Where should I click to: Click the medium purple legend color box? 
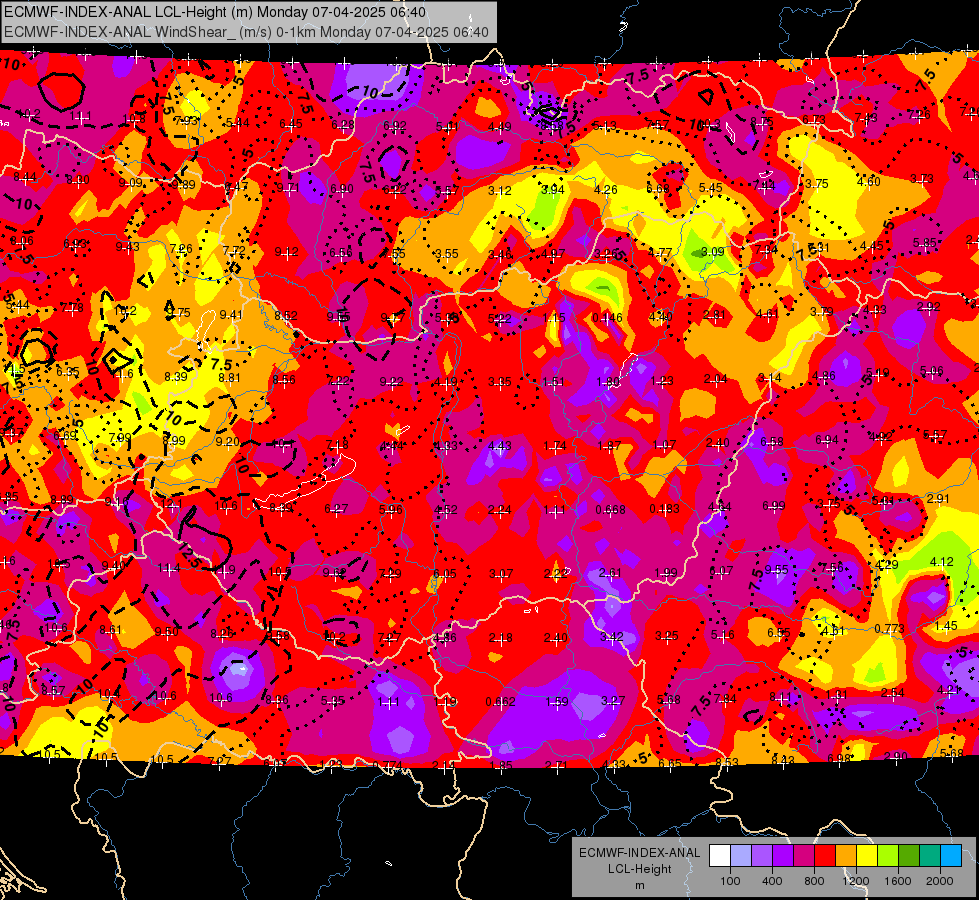762,856
